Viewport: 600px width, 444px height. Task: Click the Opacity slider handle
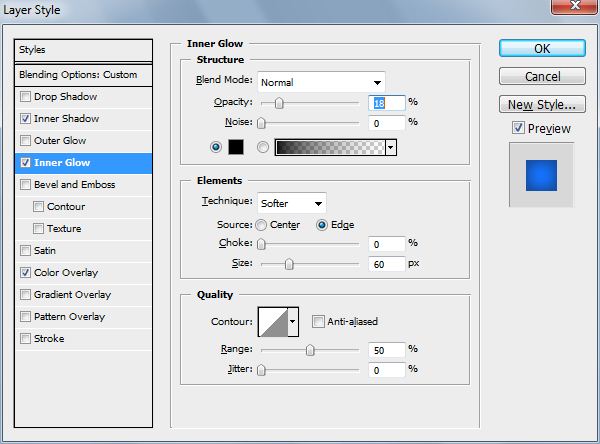(x=279, y=103)
